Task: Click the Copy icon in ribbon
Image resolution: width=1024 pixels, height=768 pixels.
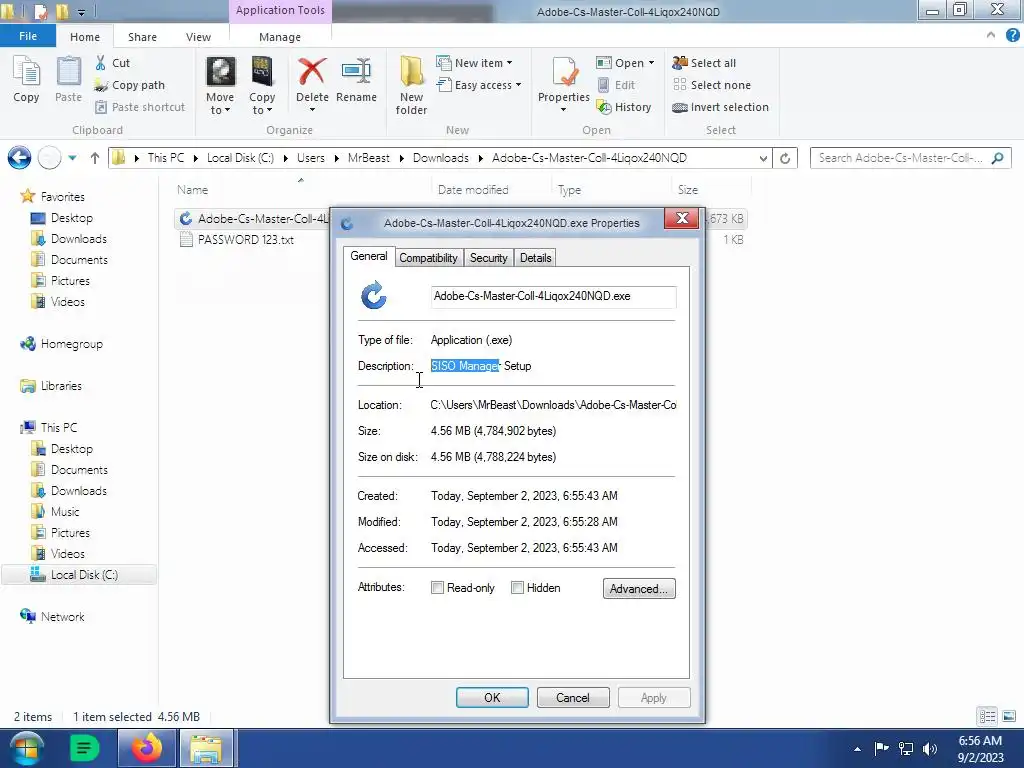Action: coord(26,80)
